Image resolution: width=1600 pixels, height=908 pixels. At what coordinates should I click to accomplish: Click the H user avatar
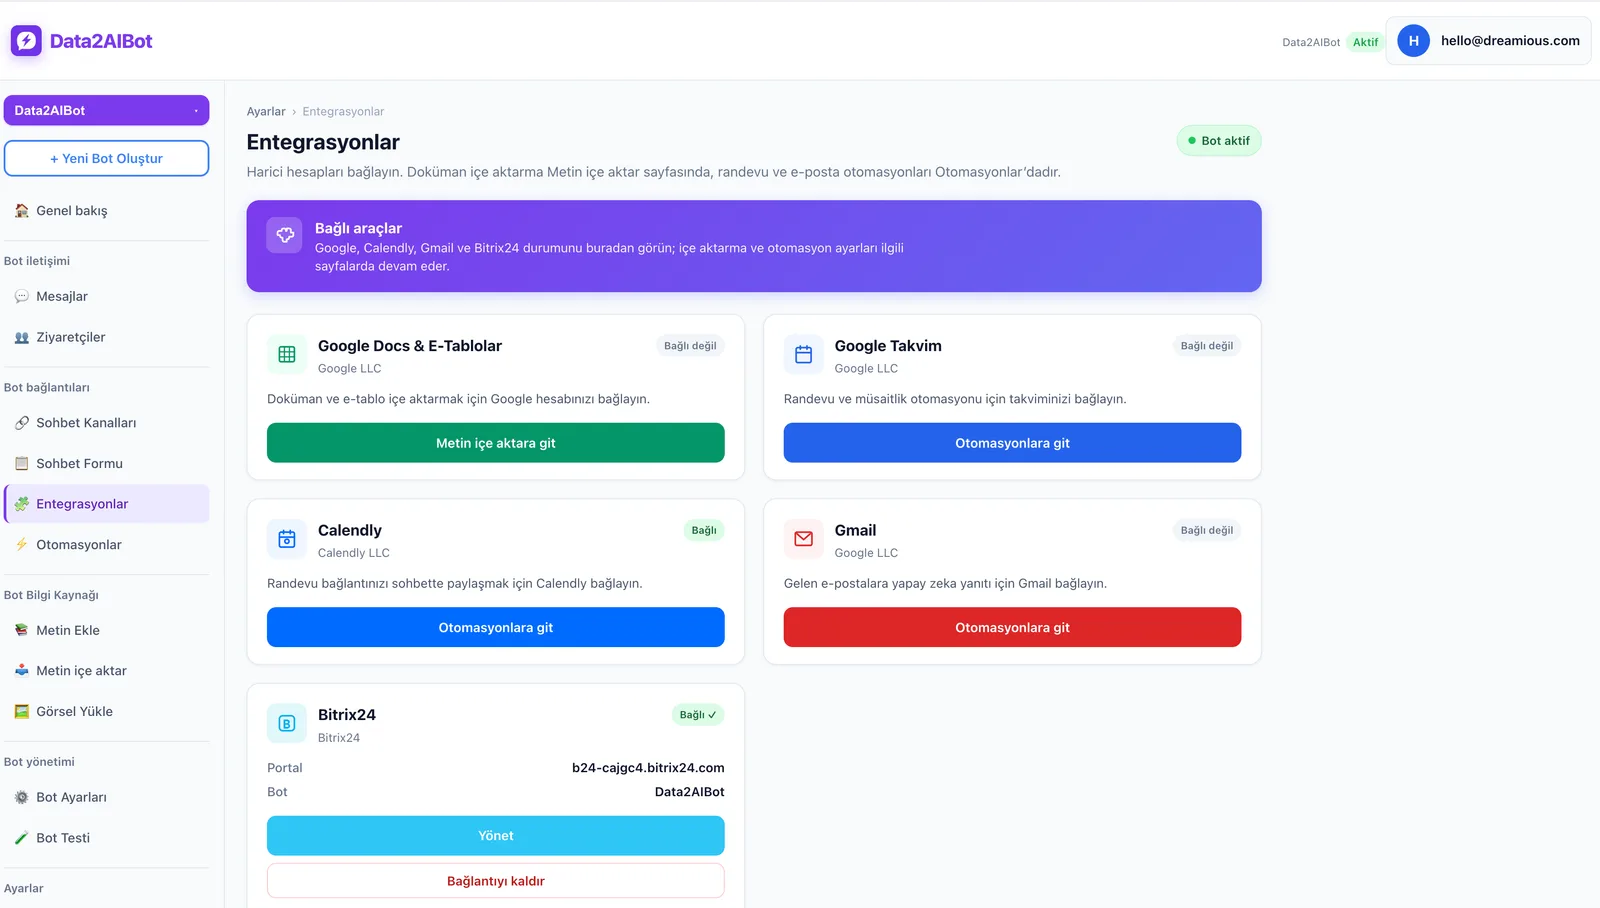tap(1413, 41)
